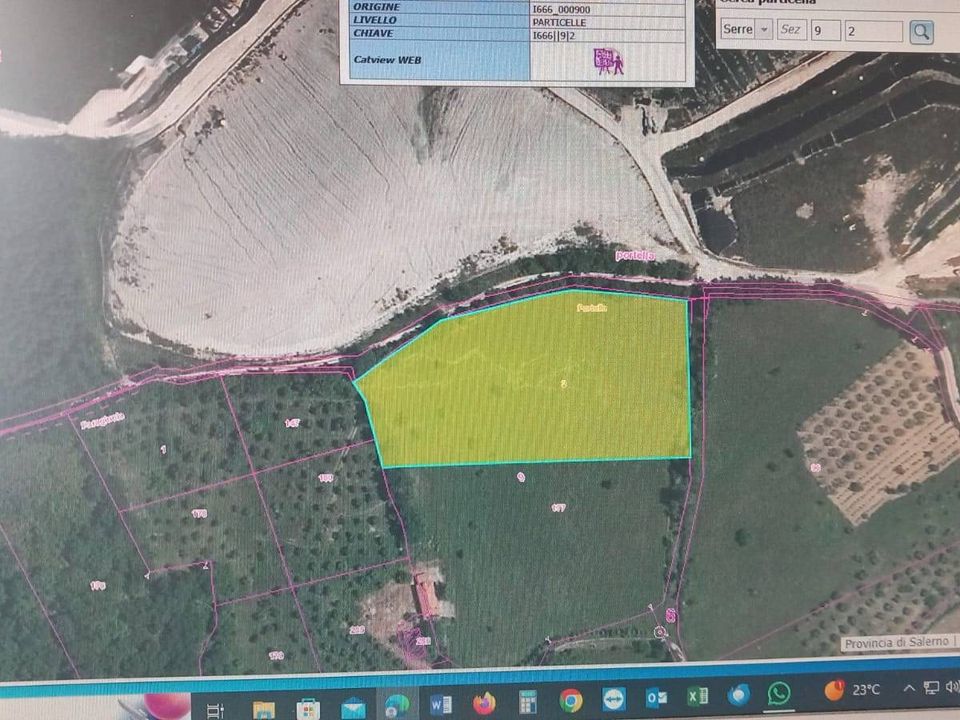Screen dimensions: 960x720
Task: Open WhatsApp from the taskbar
Action: (779, 693)
